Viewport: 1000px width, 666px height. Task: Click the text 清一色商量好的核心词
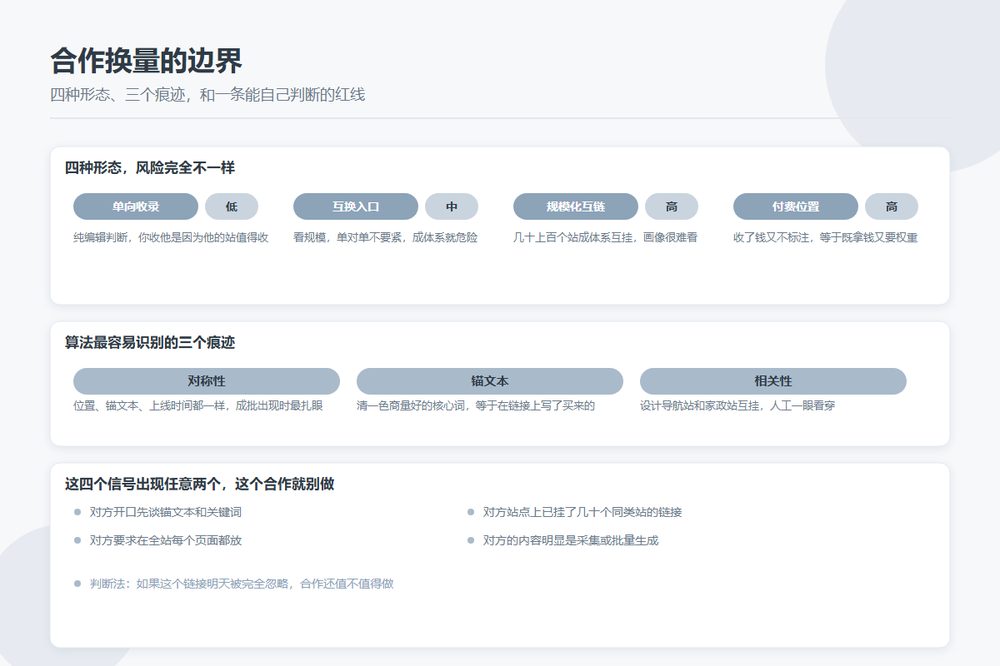coord(411,406)
